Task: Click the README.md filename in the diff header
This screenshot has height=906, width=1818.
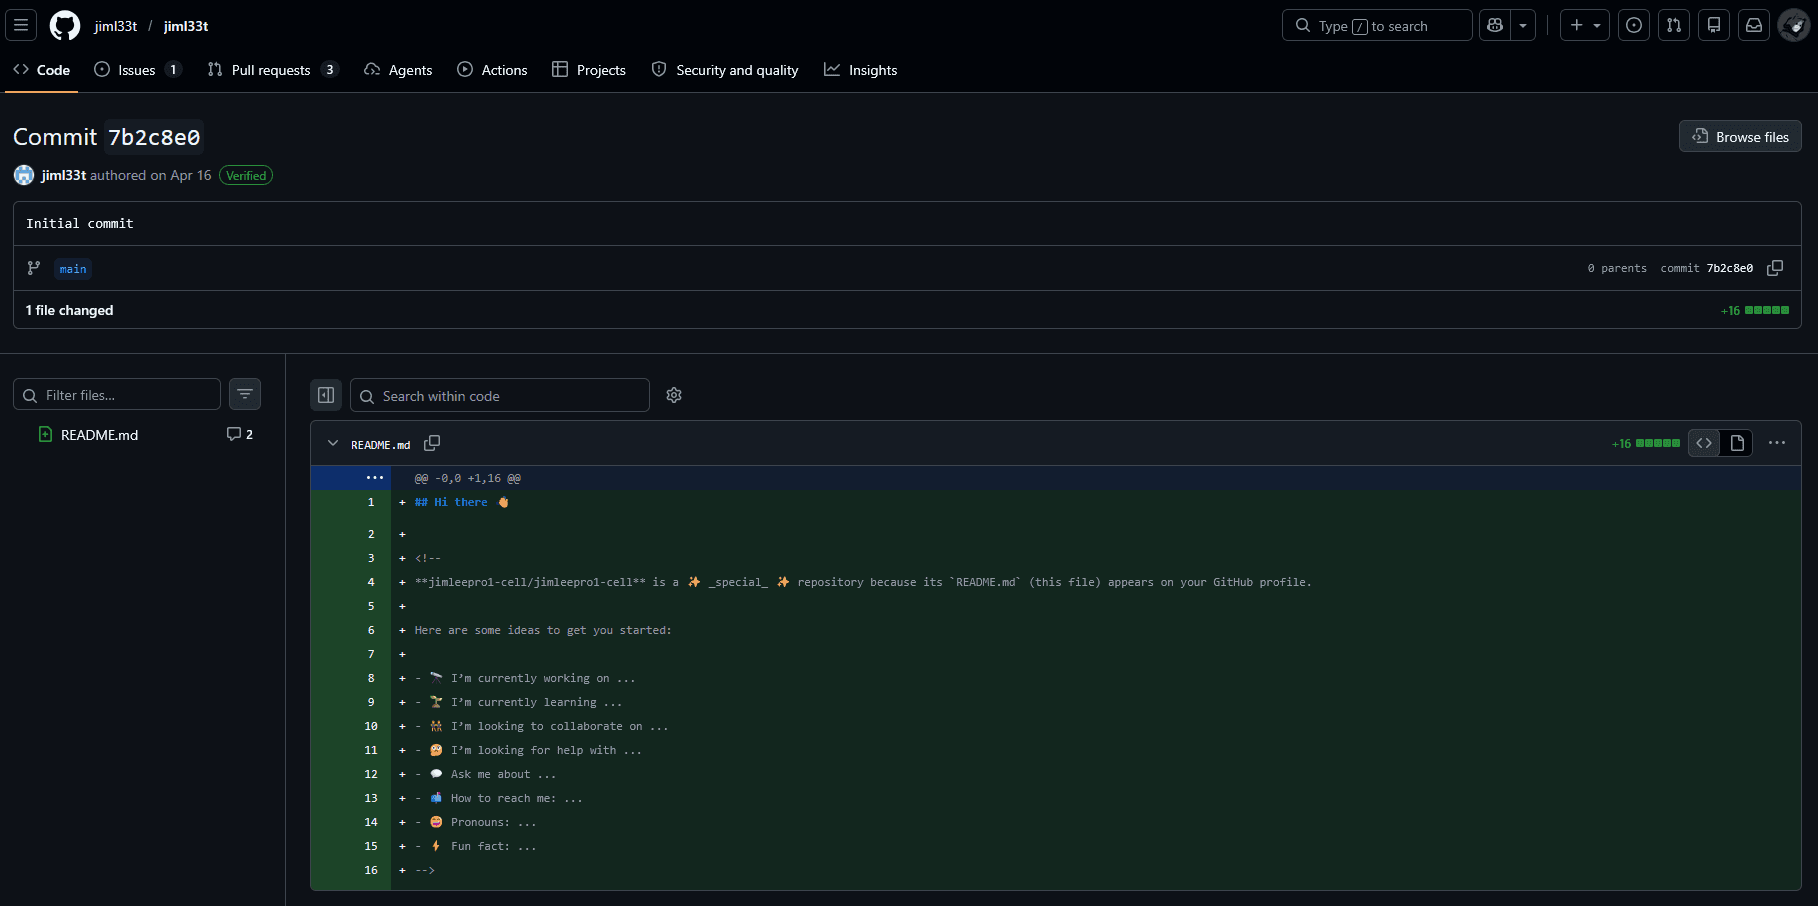Action: point(381,445)
